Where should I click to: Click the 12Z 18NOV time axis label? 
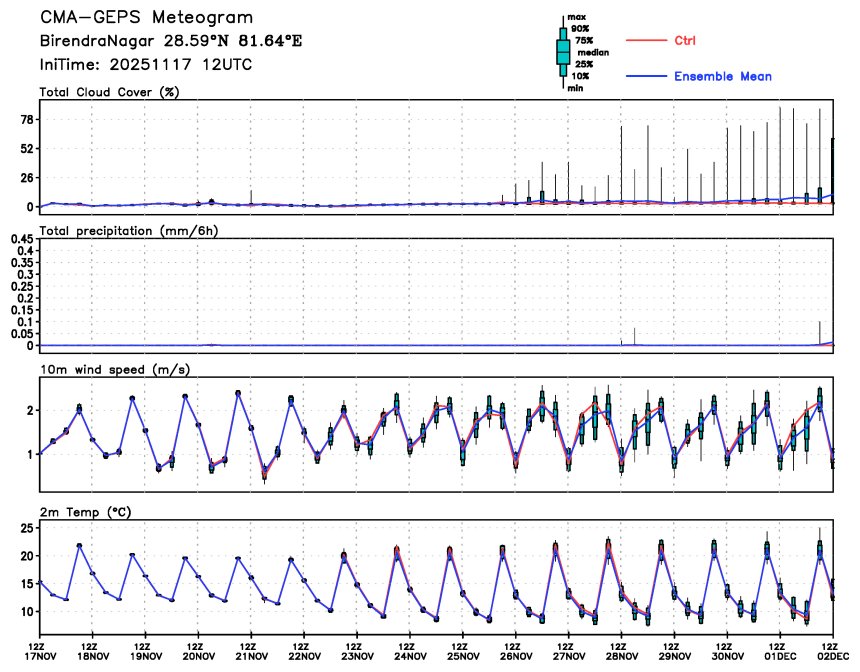click(x=92, y=652)
